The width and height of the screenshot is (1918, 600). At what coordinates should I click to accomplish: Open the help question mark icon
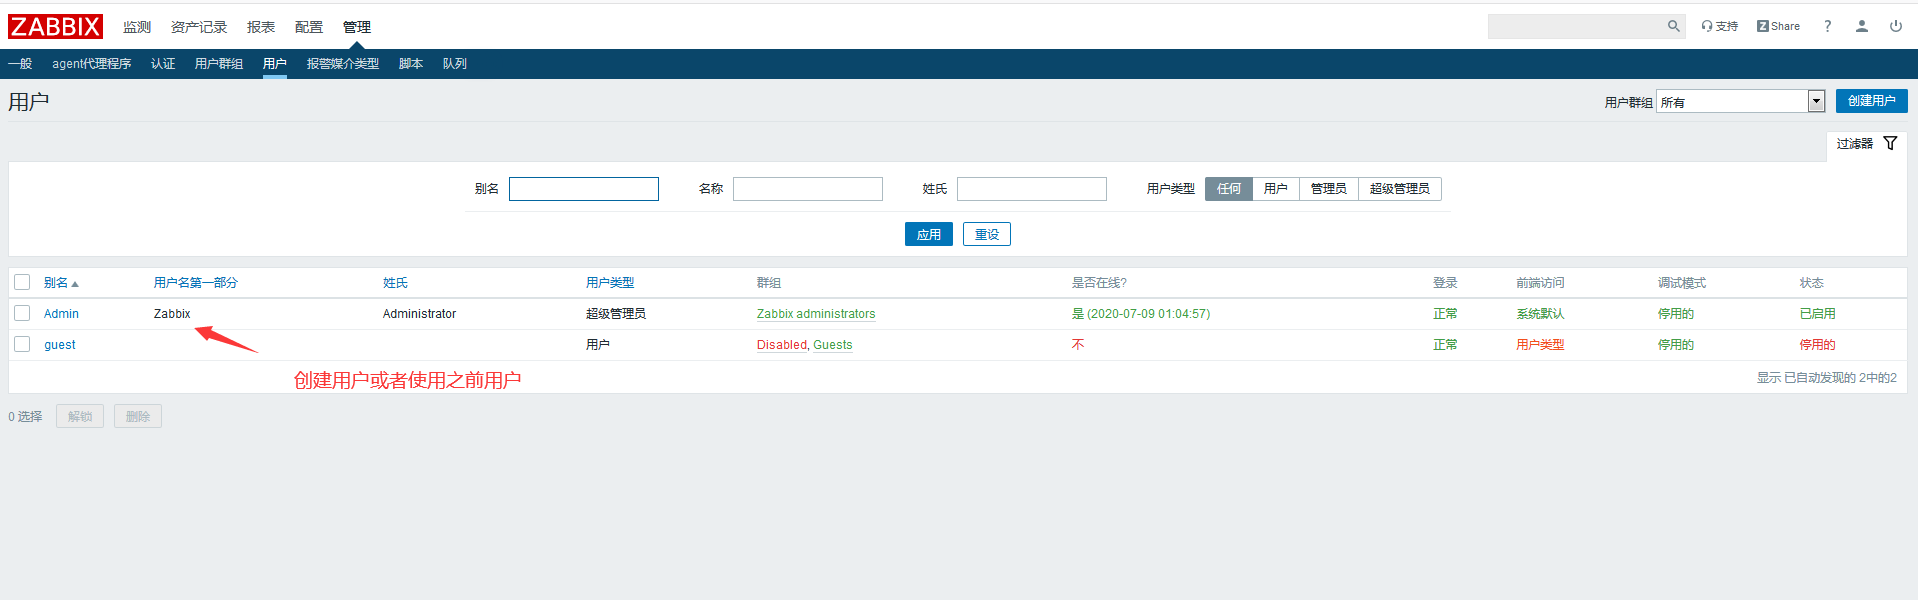point(1827,27)
